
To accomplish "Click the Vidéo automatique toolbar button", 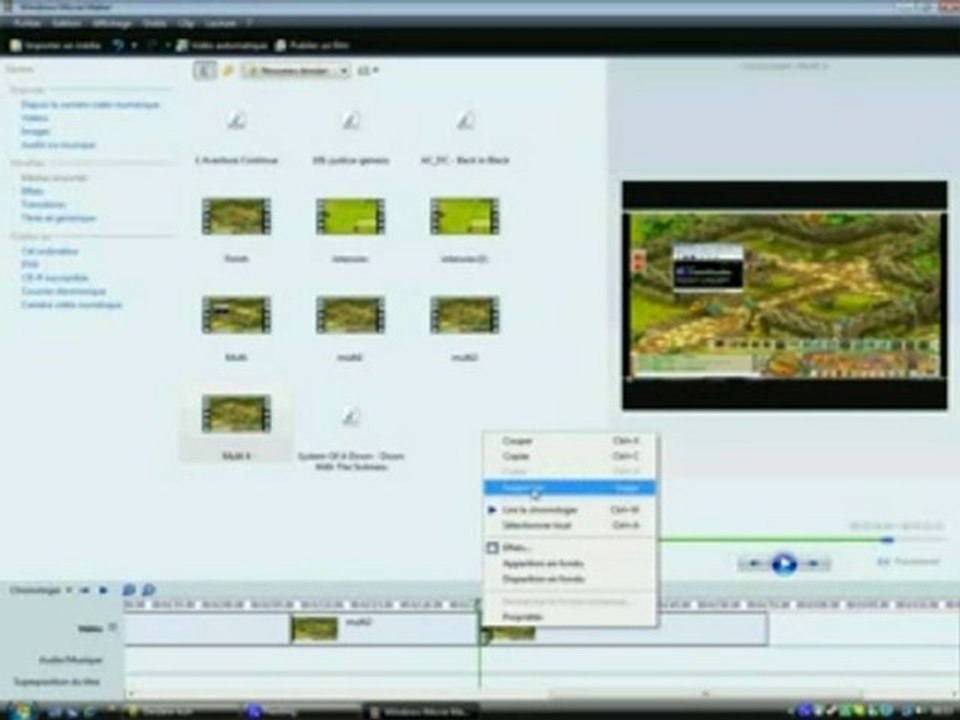I will coord(222,45).
